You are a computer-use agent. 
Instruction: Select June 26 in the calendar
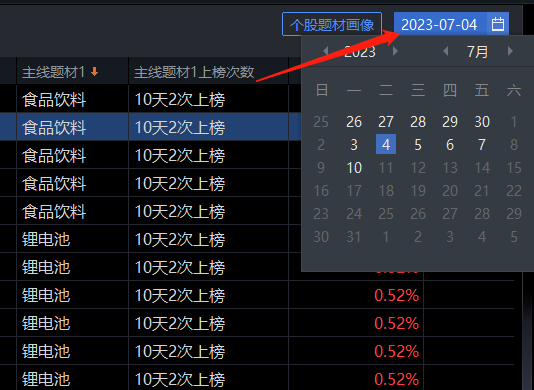coord(354,122)
